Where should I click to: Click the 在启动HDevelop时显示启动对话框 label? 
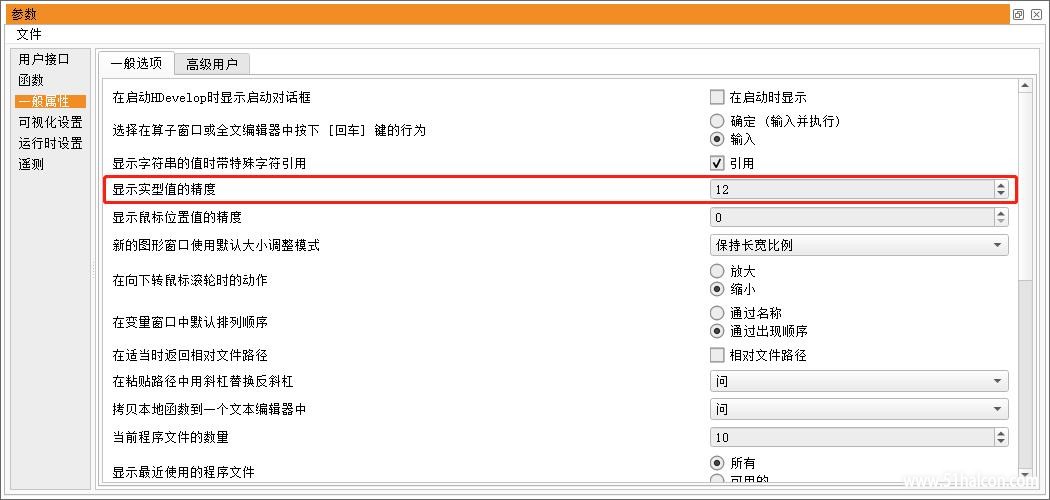tap(212, 98)
